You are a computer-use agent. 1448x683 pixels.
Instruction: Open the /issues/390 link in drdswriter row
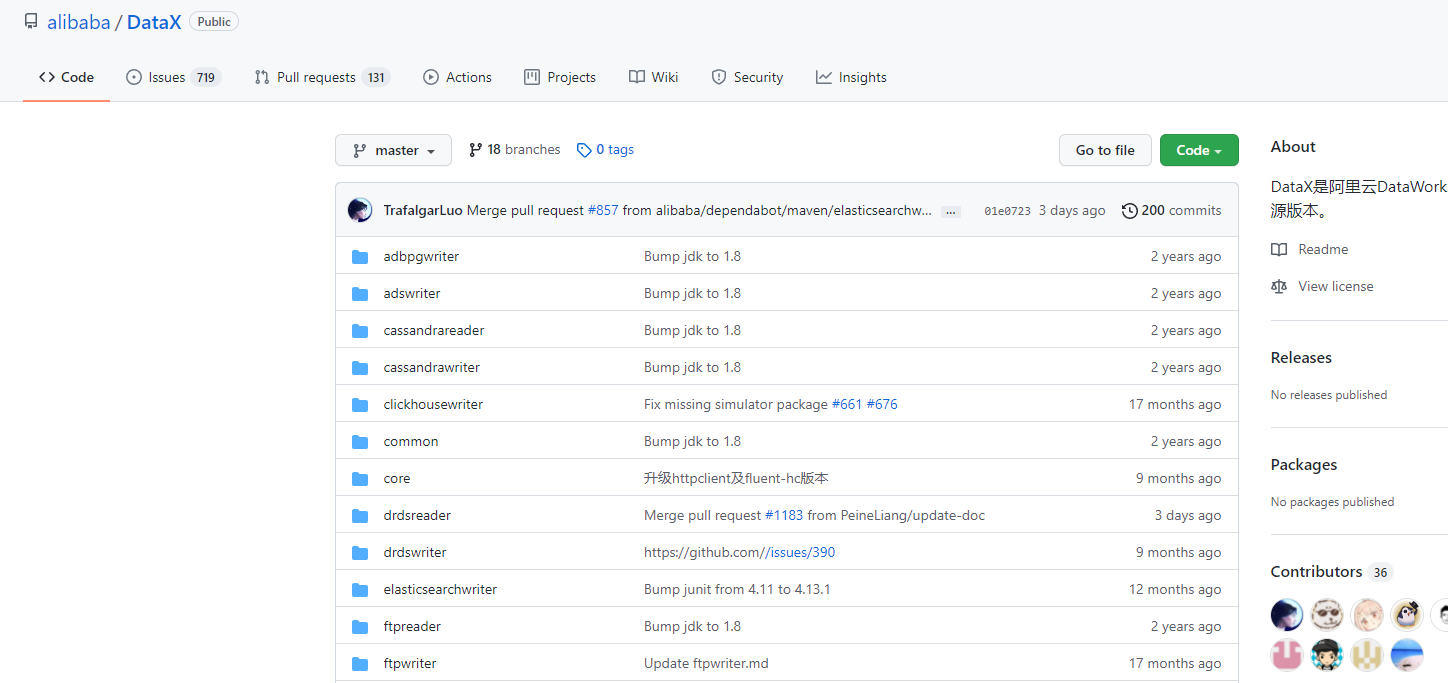click(x=802, y=553)
